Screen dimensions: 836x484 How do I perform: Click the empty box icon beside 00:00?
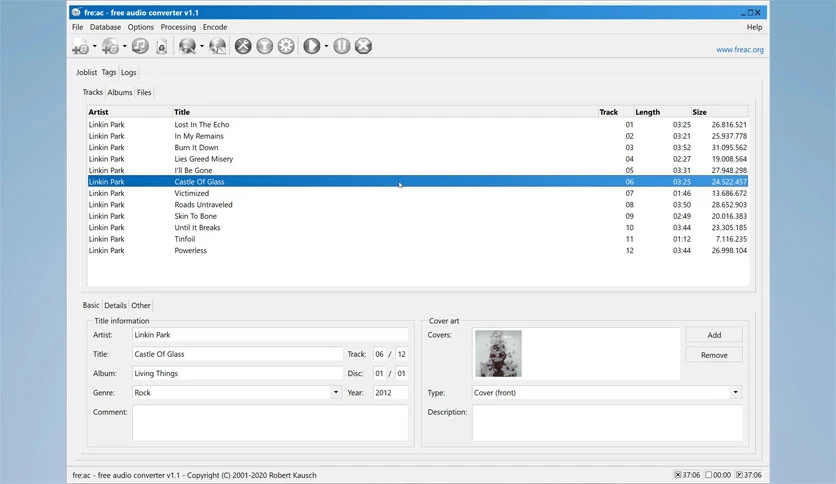point(709,475)
